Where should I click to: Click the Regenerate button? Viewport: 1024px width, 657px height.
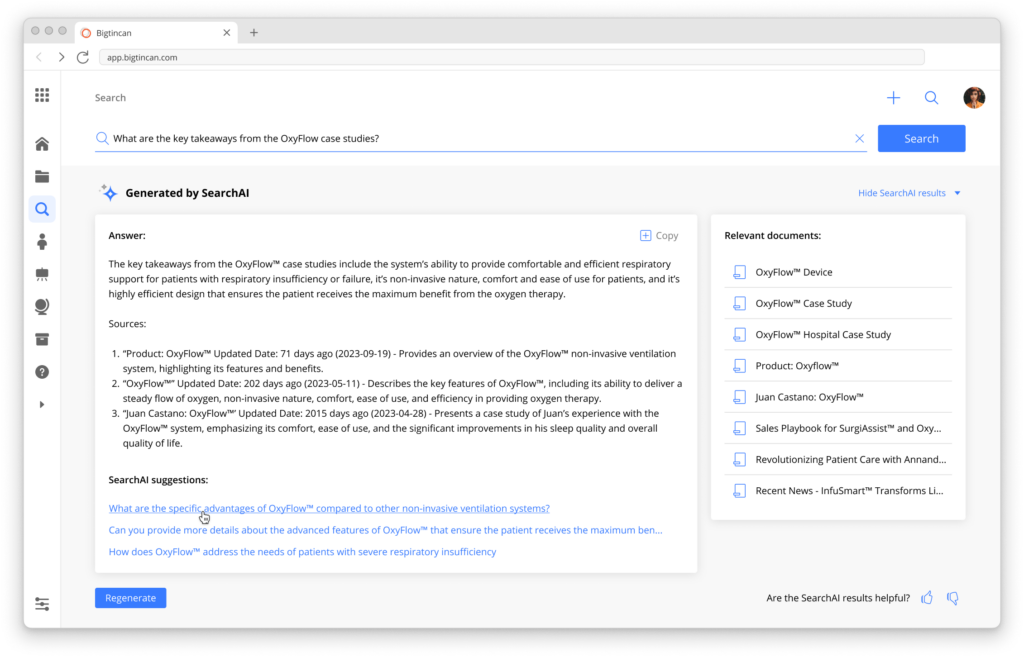click(131, 598)
